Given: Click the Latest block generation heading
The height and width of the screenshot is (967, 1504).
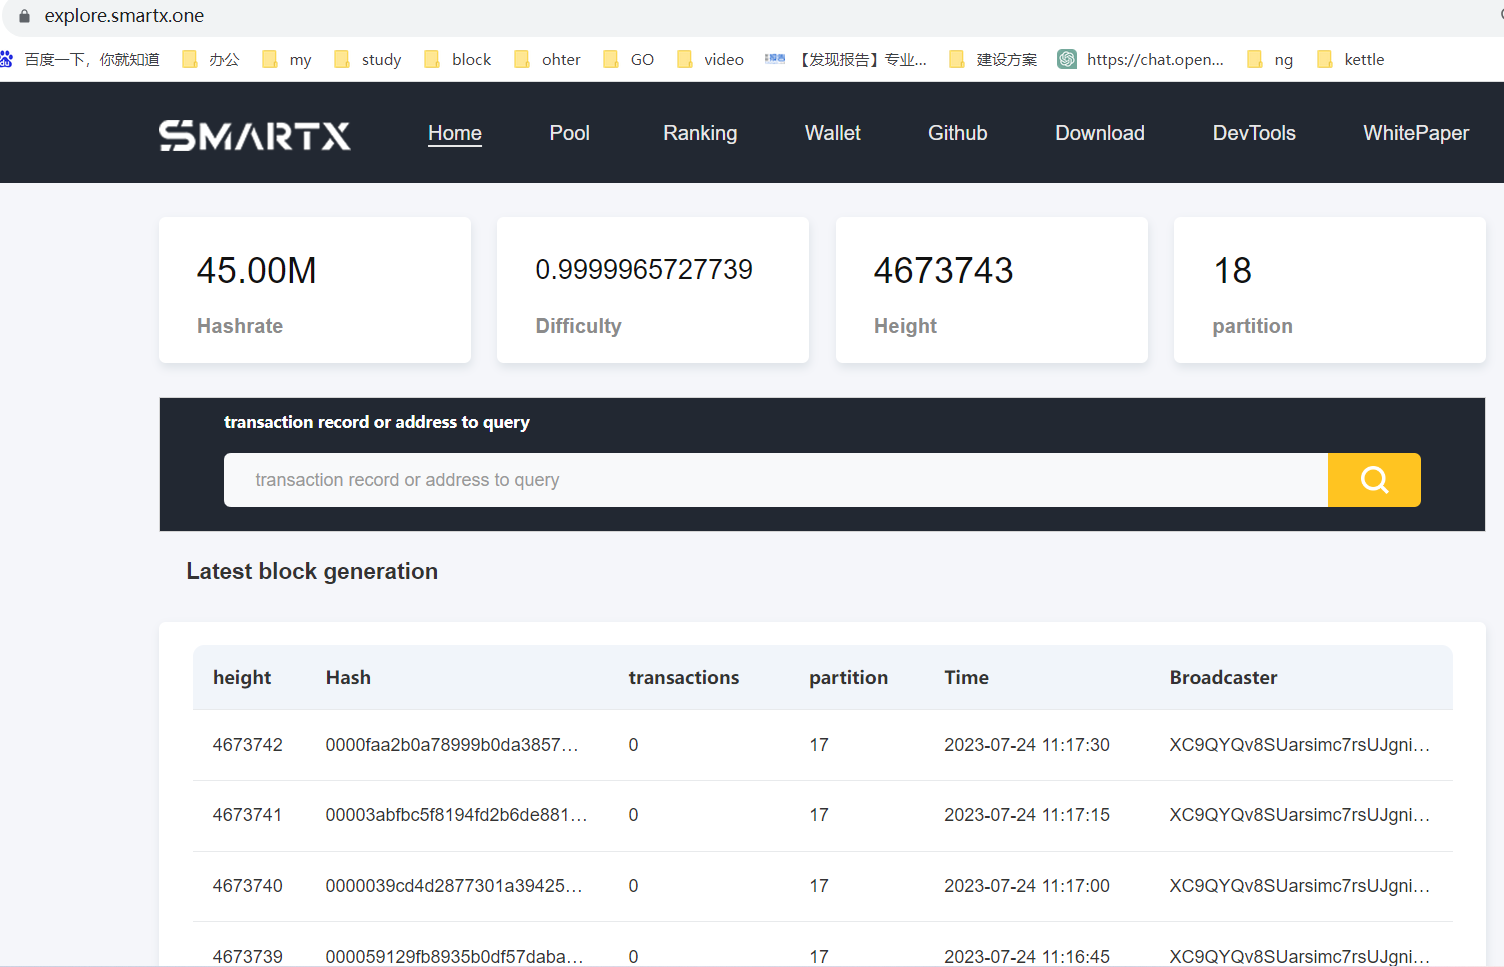Looking at the screenshot, I should coord(312,571).
